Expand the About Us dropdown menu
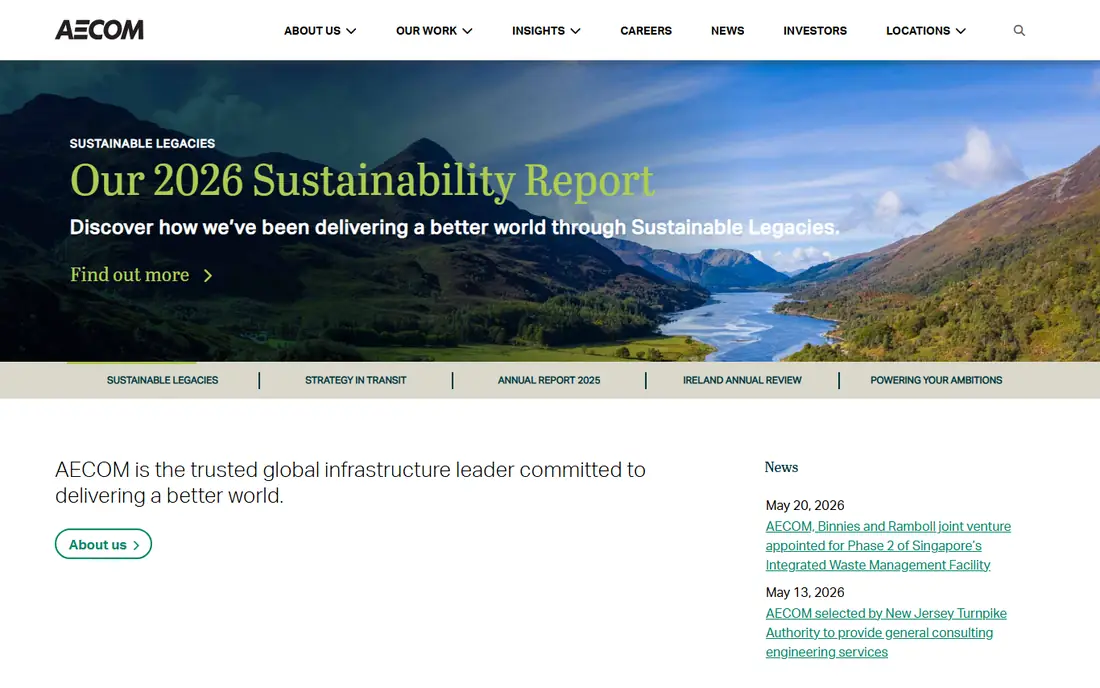 320,31
